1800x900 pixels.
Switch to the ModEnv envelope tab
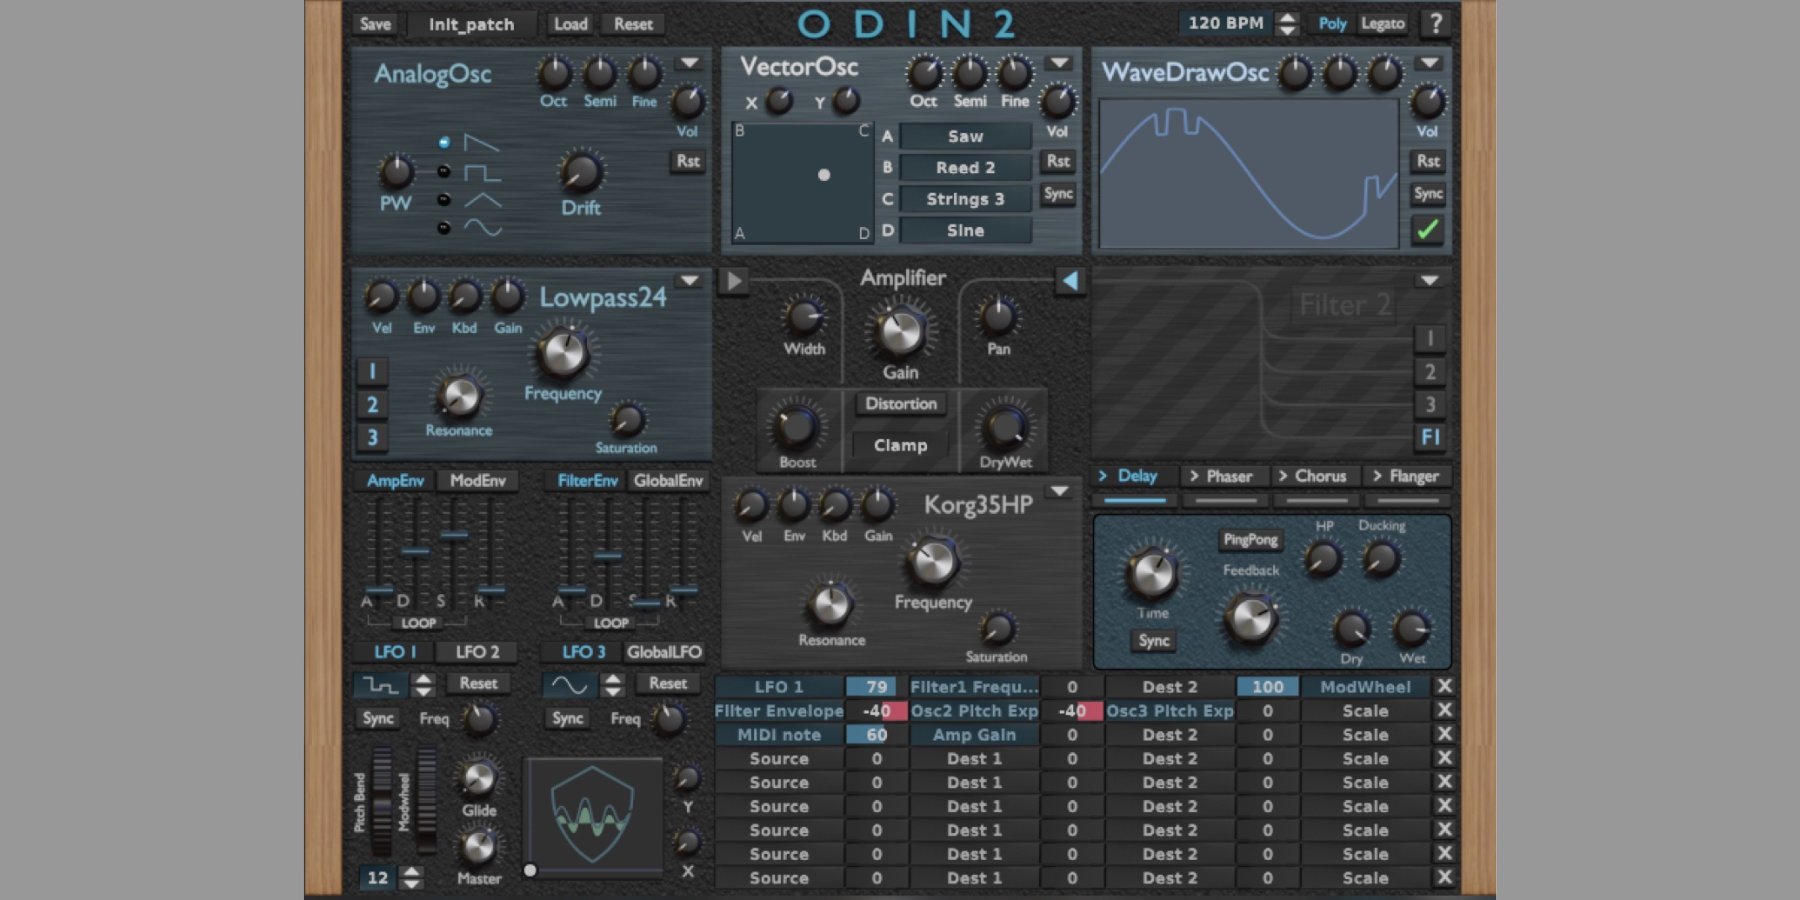(x=478, y=481)
